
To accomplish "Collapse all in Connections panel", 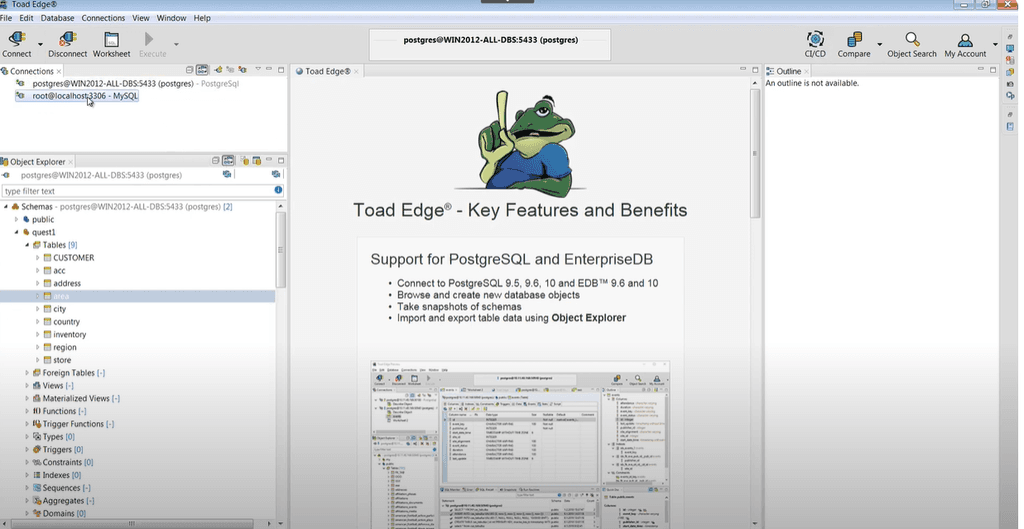I will 190,70.
